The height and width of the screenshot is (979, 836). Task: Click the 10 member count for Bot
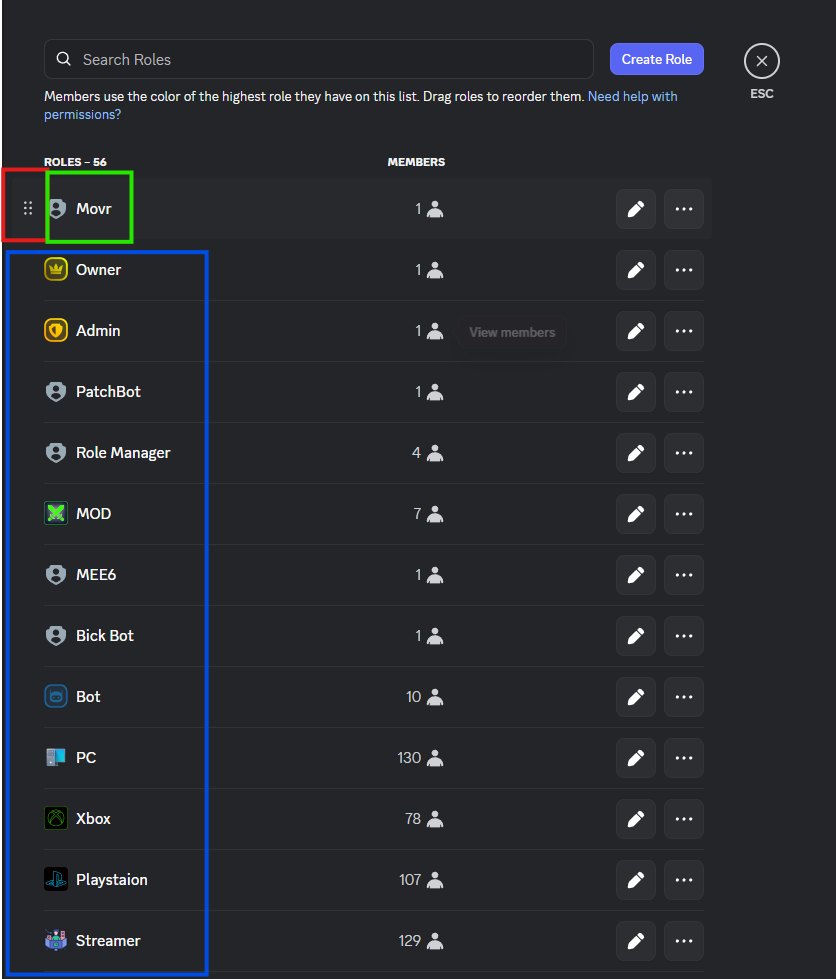425,697
